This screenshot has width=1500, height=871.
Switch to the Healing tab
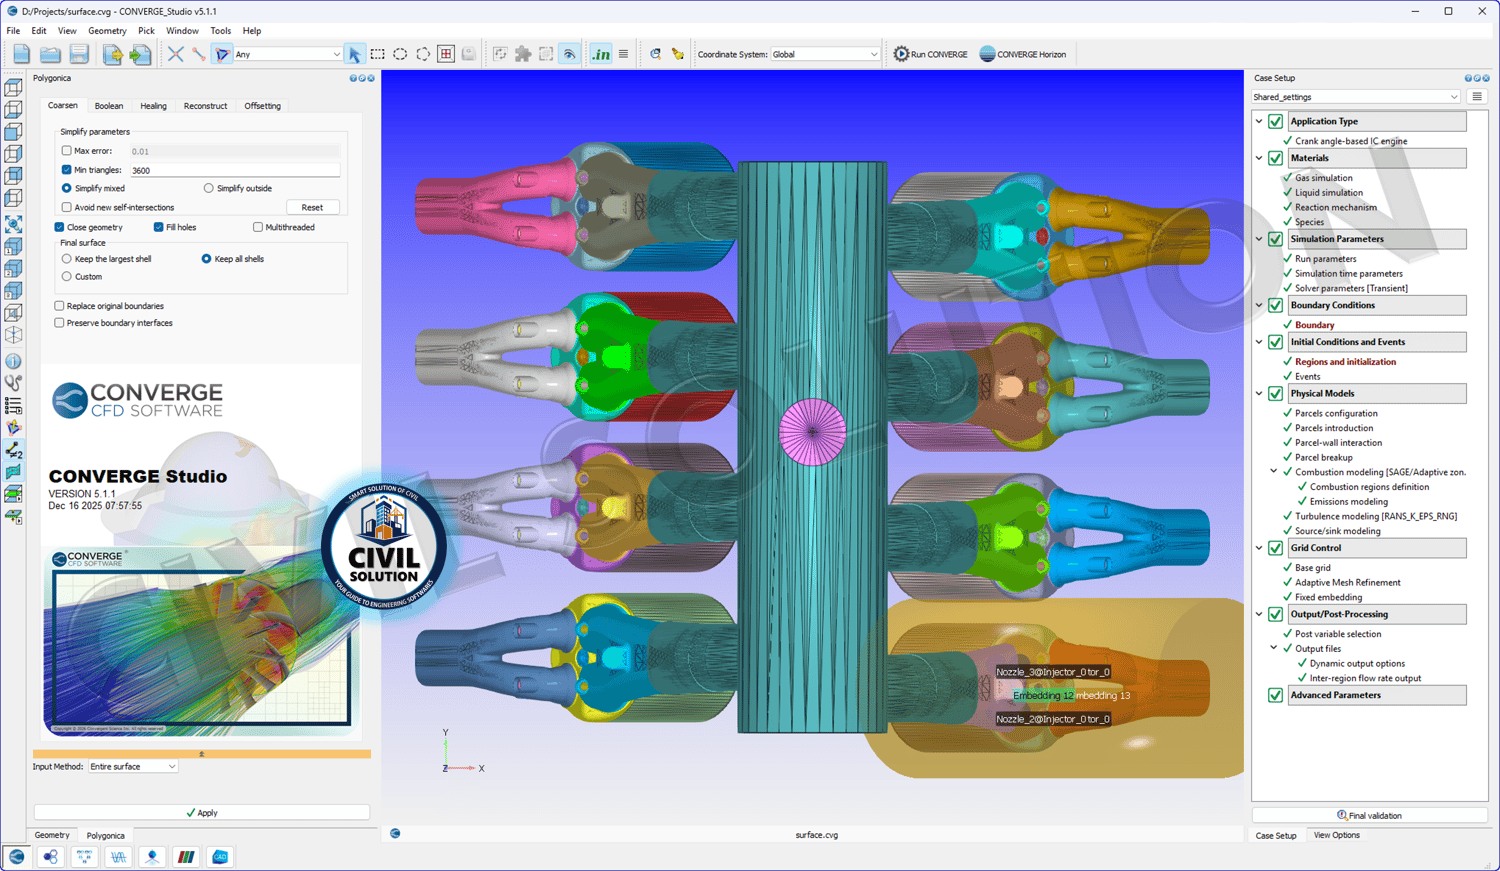(154, 106)
